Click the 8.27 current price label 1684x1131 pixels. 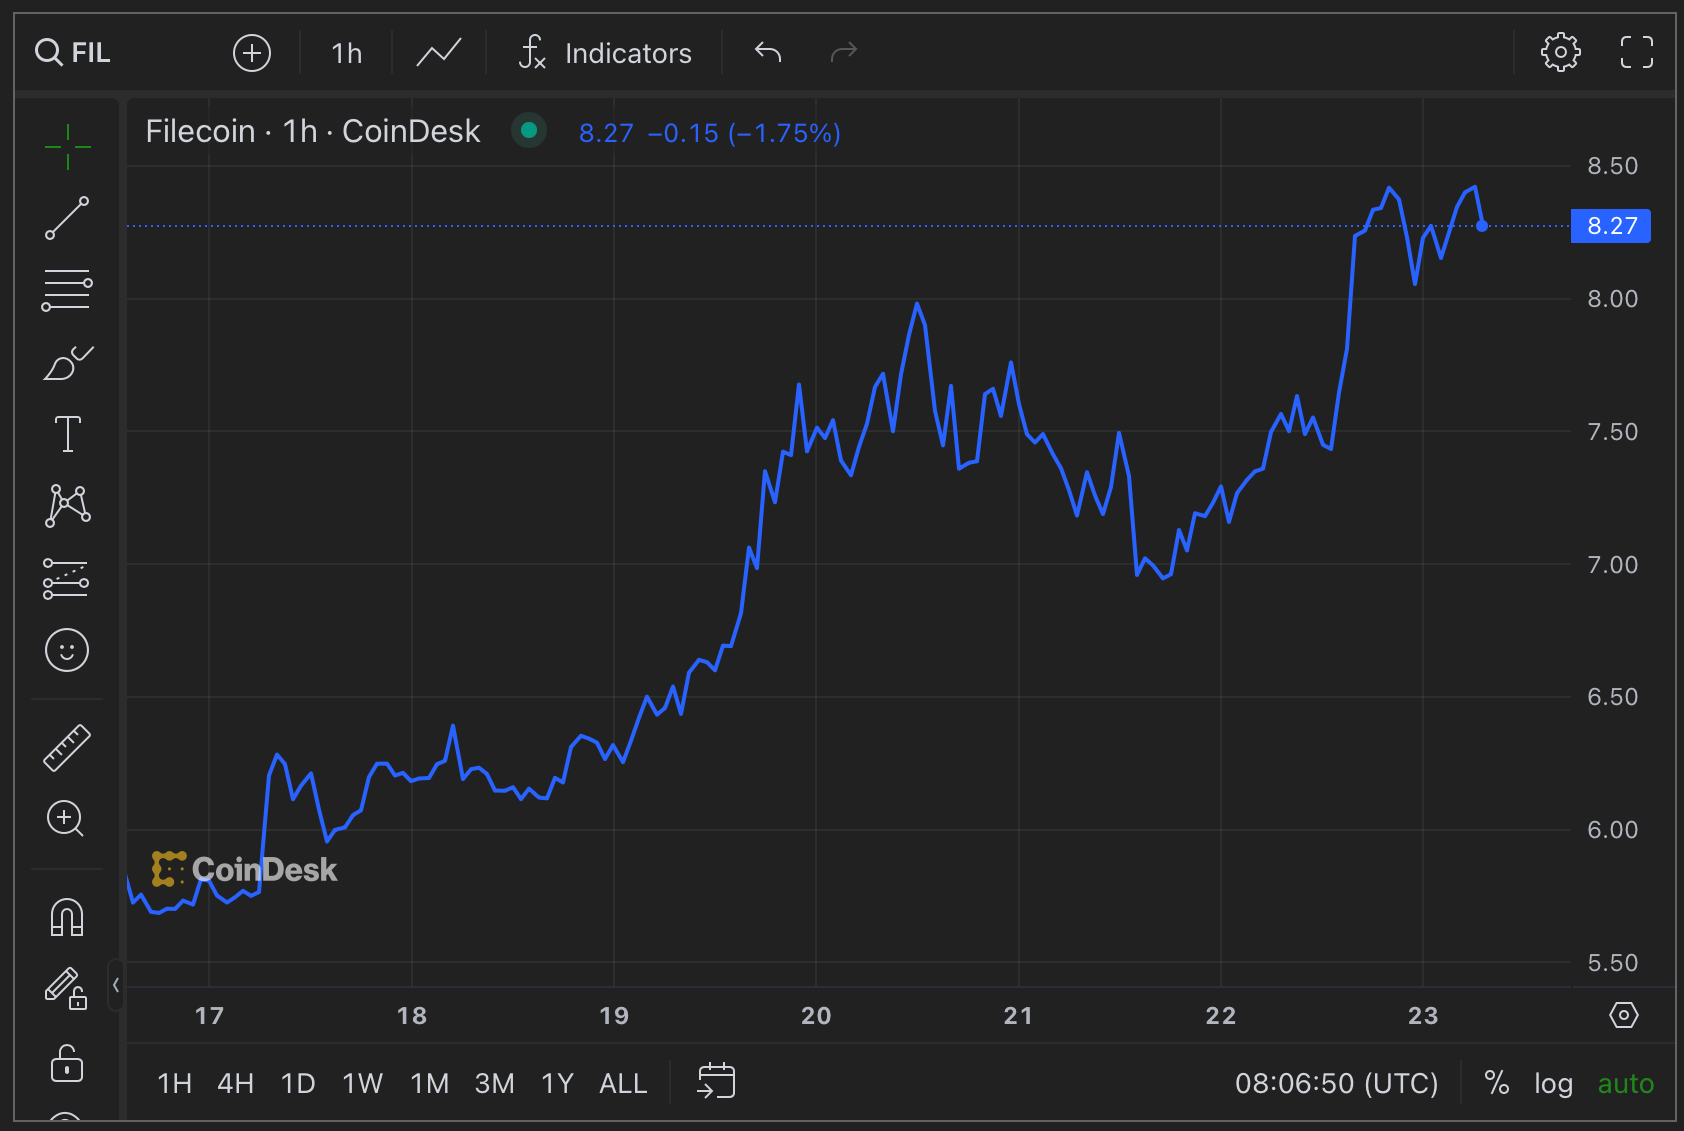pyautogui.click(x=1611, y=226)
